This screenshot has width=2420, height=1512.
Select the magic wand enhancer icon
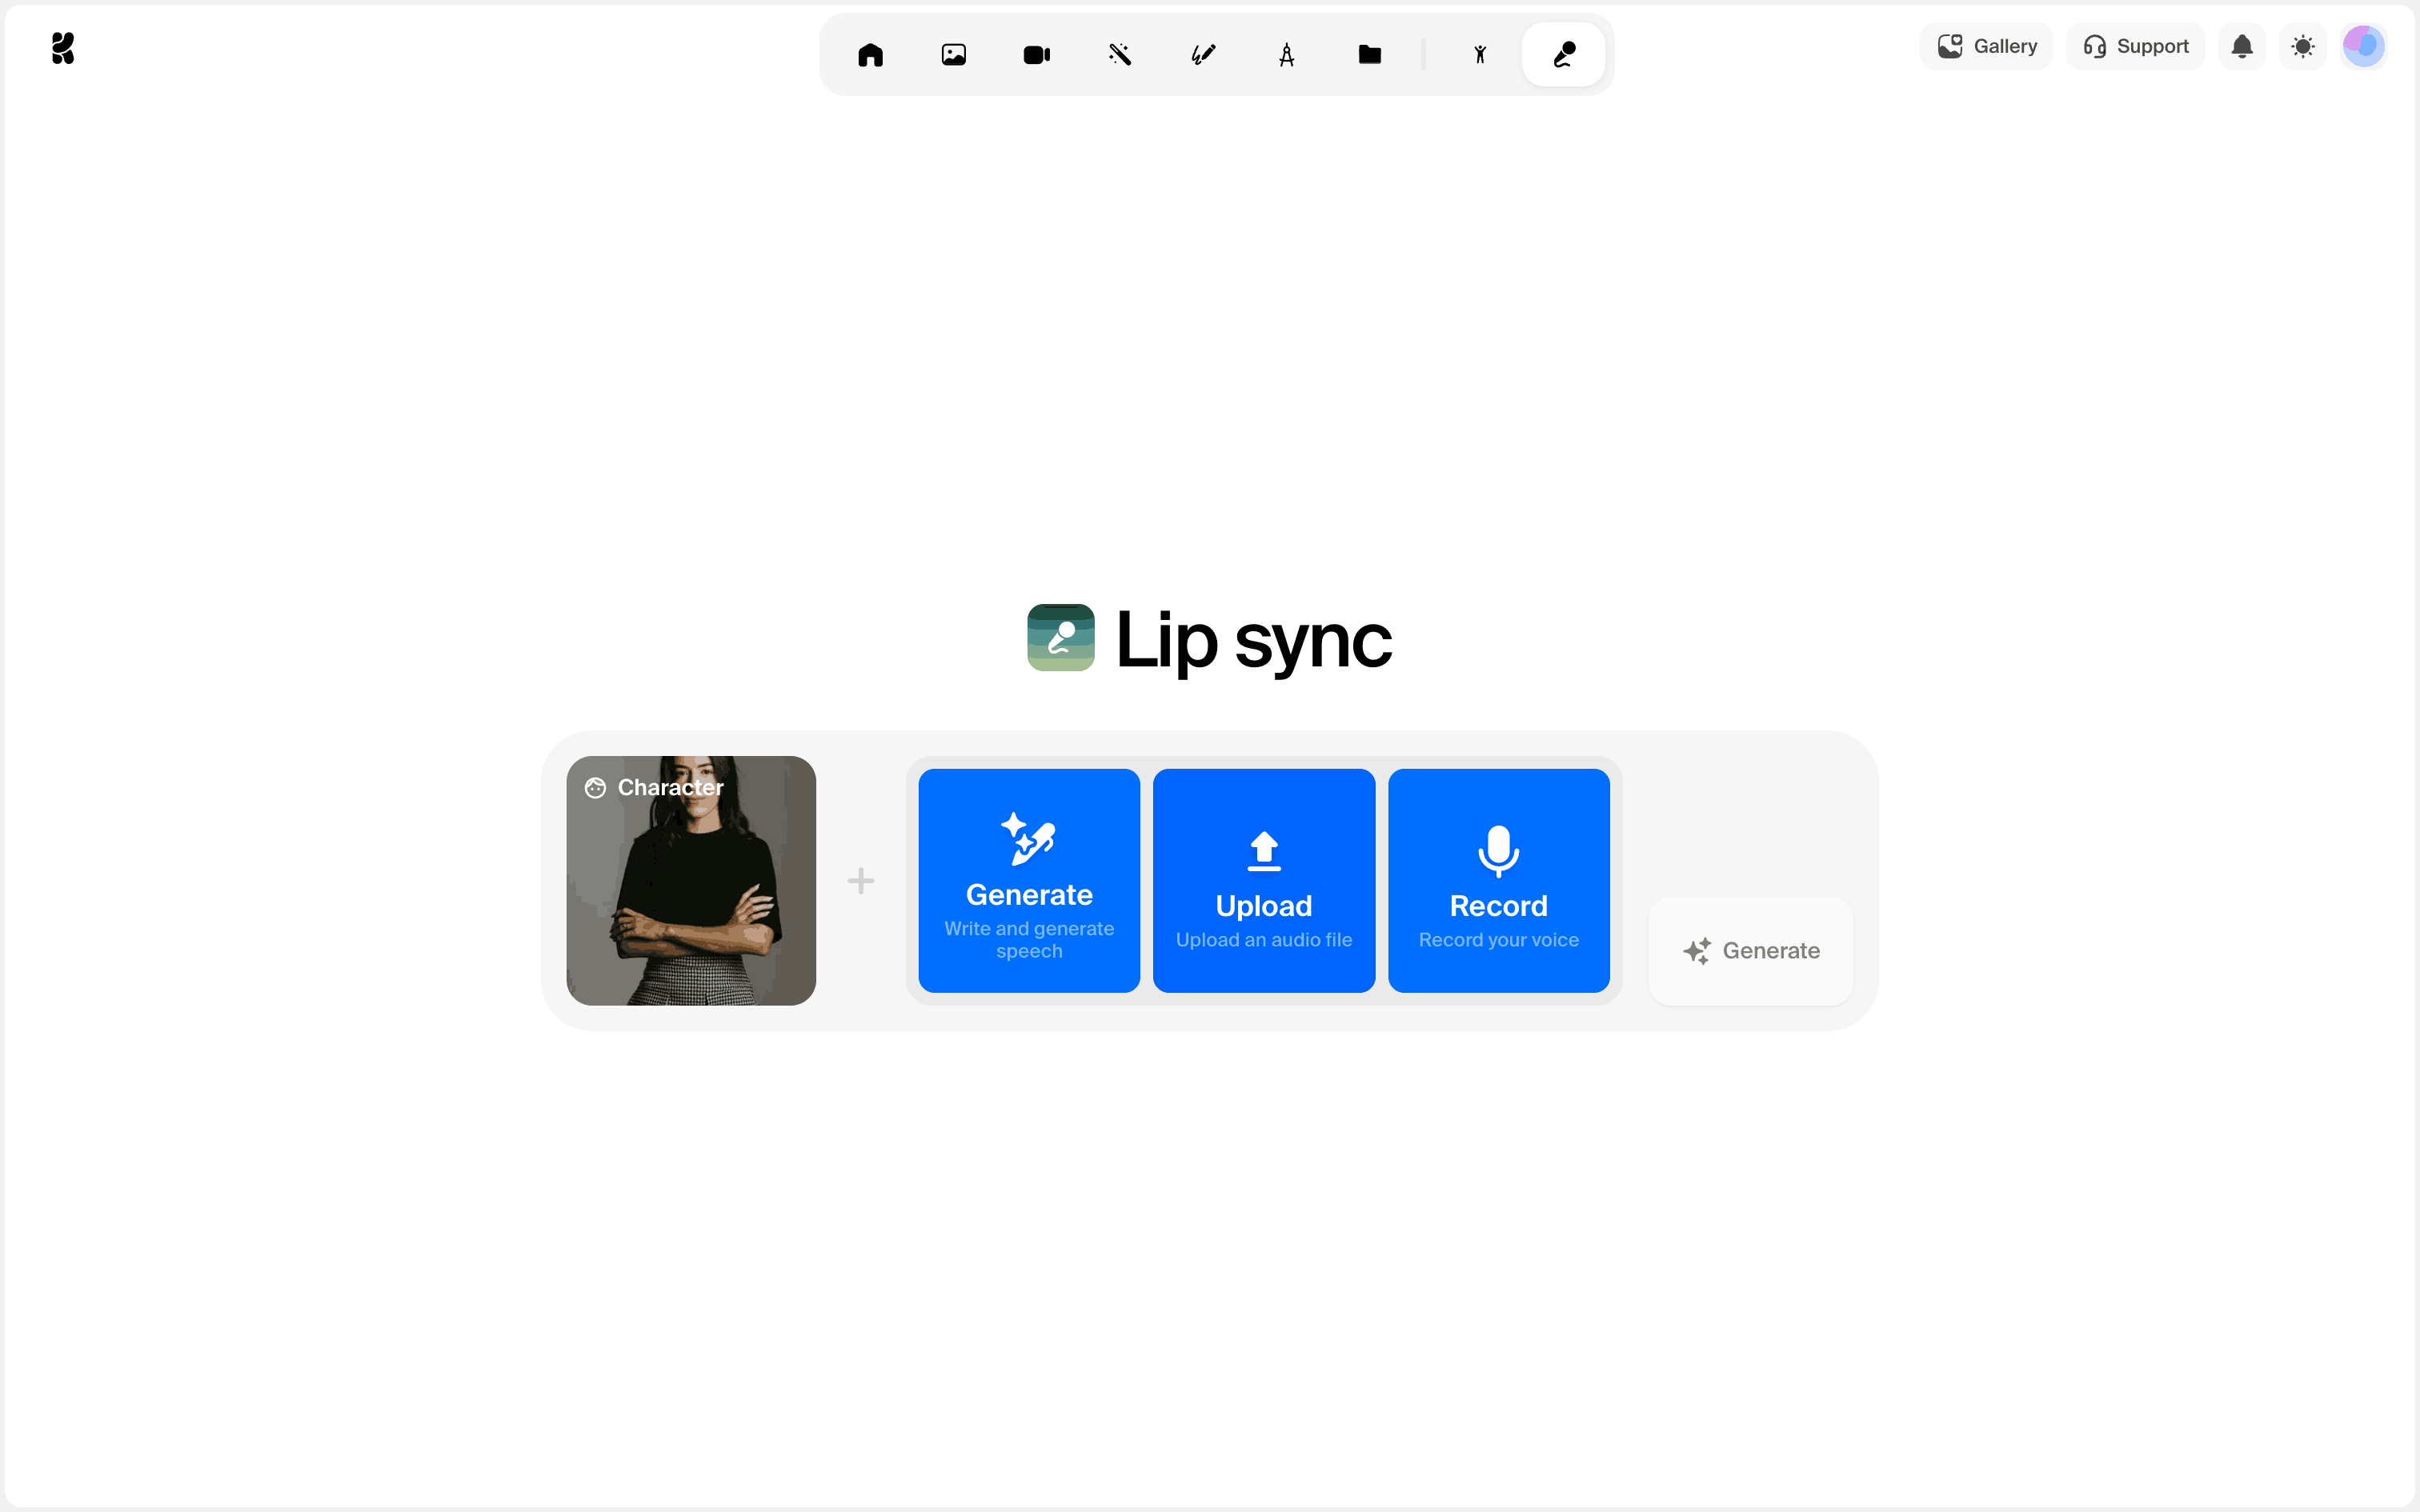pyautogui.click(x=1120, y=55)
